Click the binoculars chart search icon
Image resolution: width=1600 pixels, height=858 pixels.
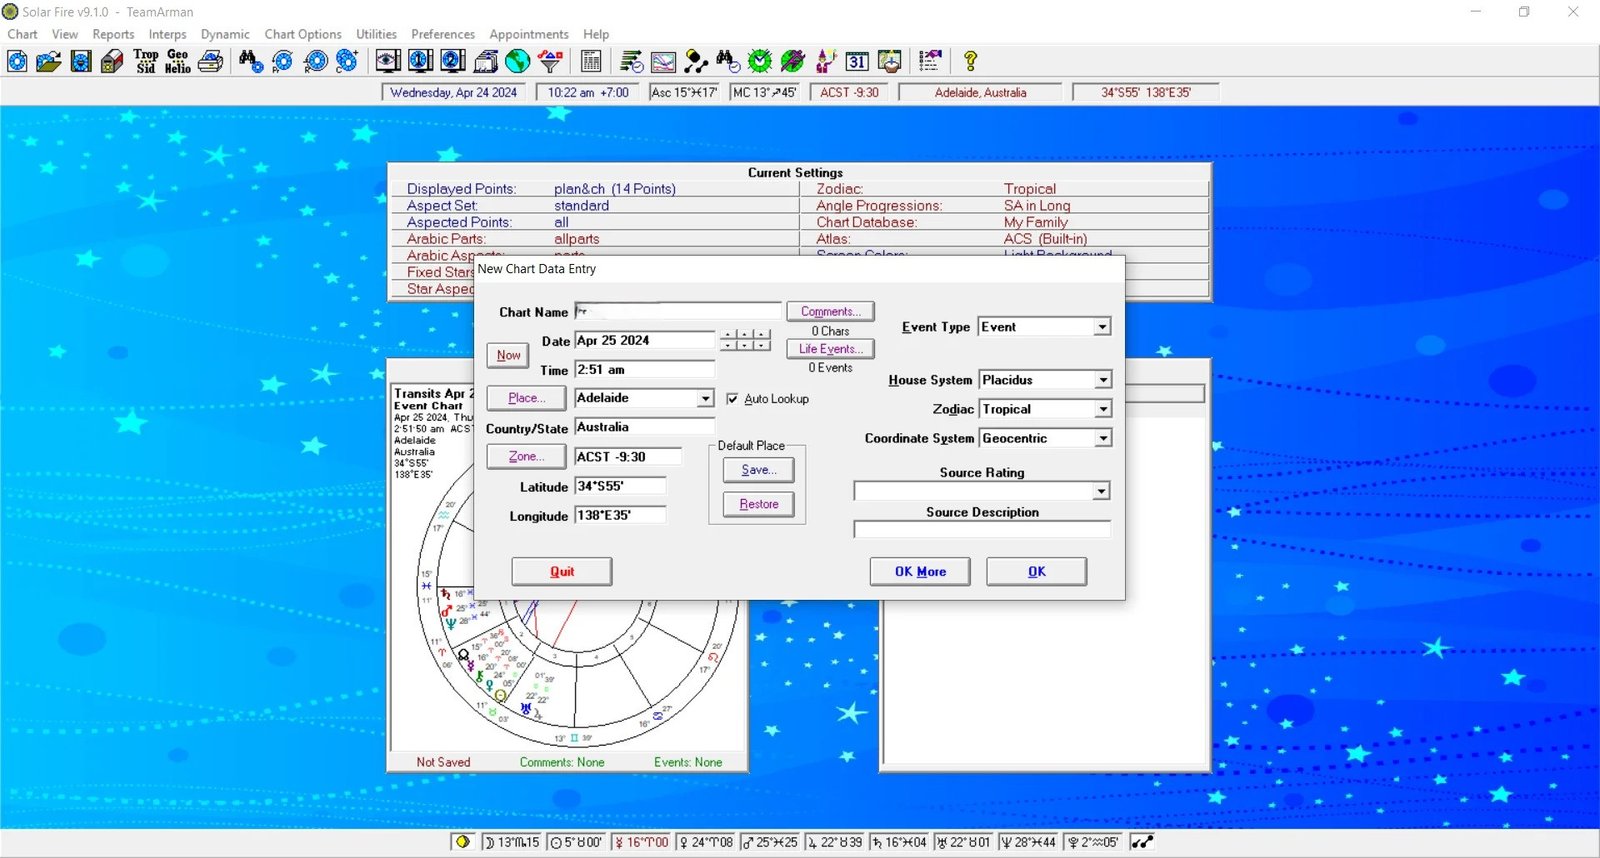(251, 62)
